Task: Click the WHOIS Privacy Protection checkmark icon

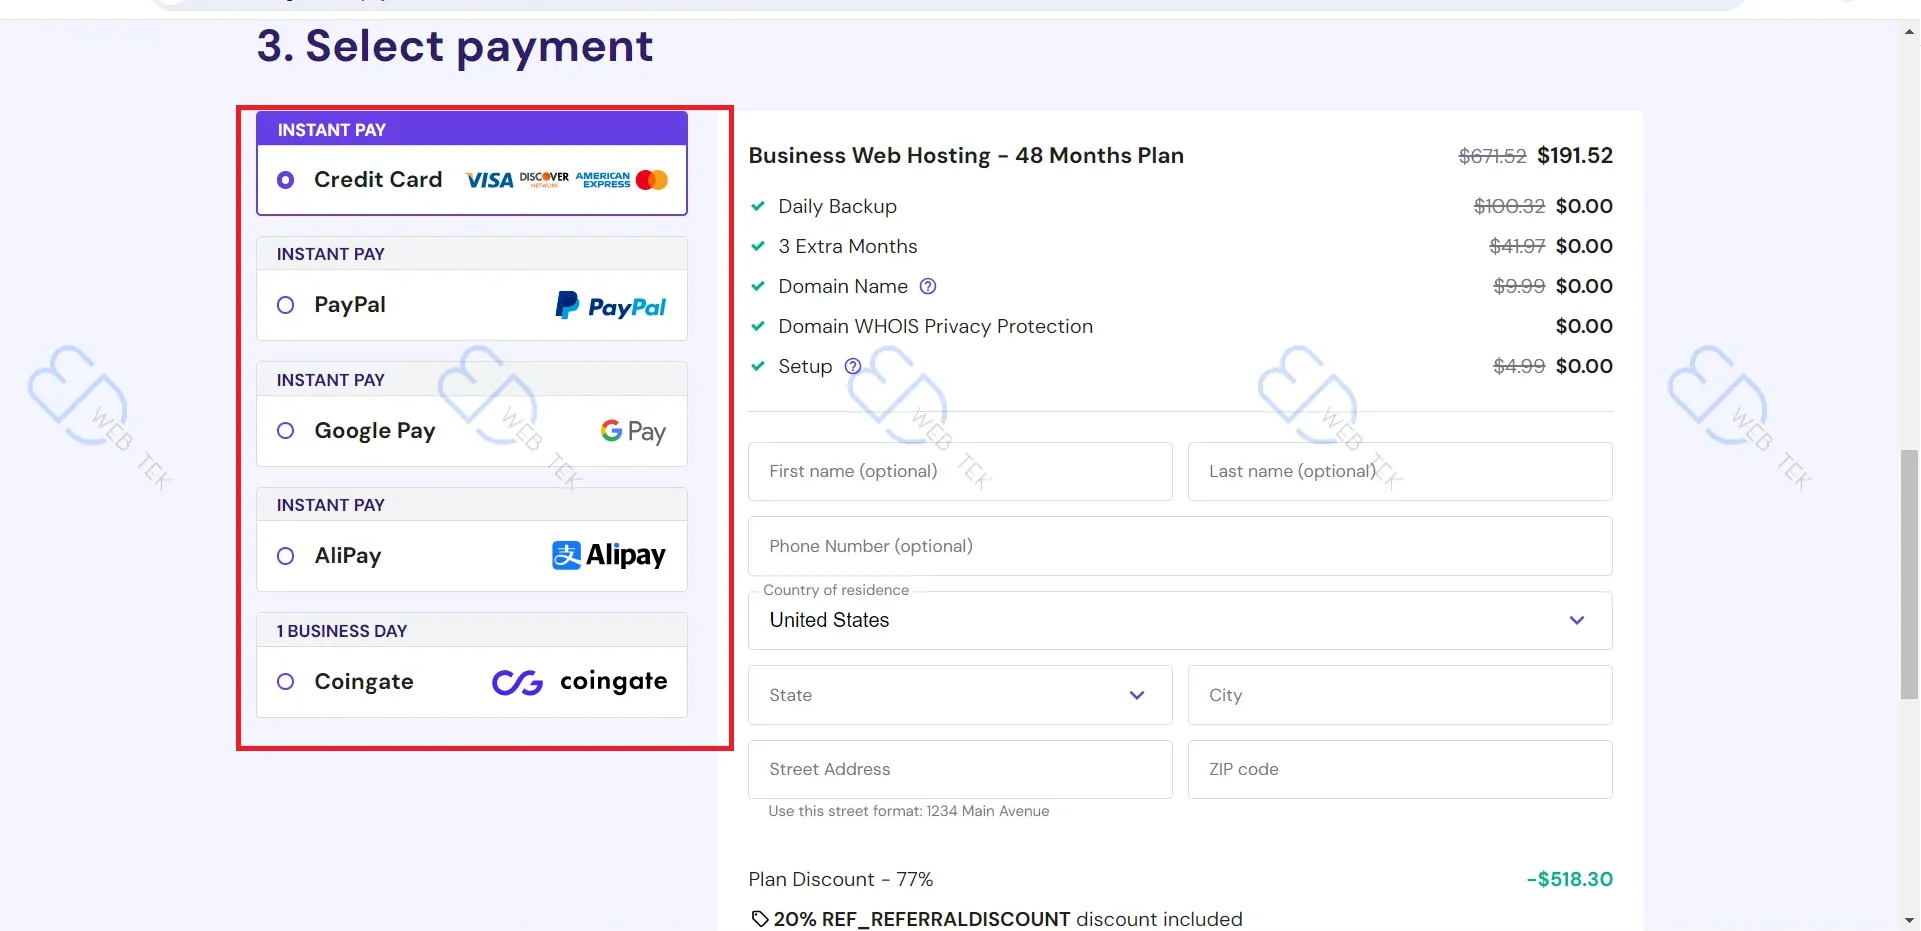Action: [758, 326]
